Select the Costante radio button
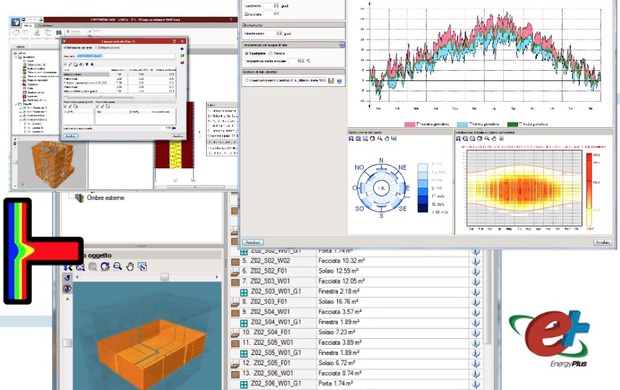Screen dimensions: 620x390 tap(246, 53)
